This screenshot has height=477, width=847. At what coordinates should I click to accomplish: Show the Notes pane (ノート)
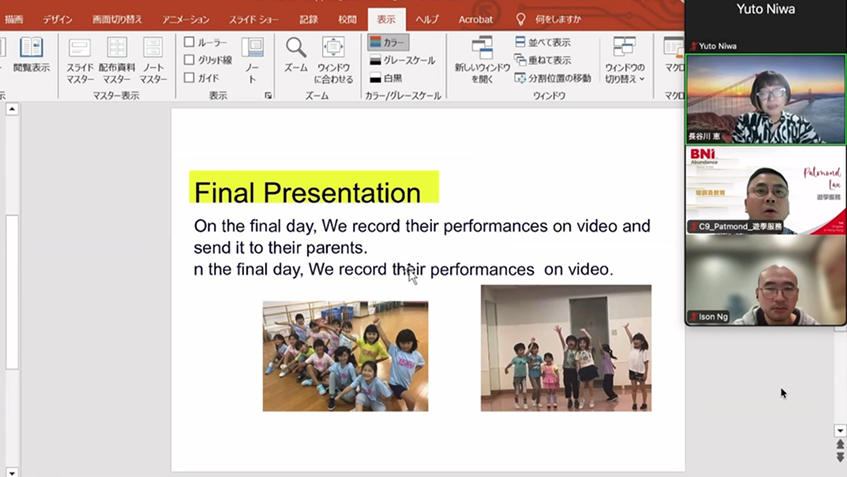pos(252,60)
